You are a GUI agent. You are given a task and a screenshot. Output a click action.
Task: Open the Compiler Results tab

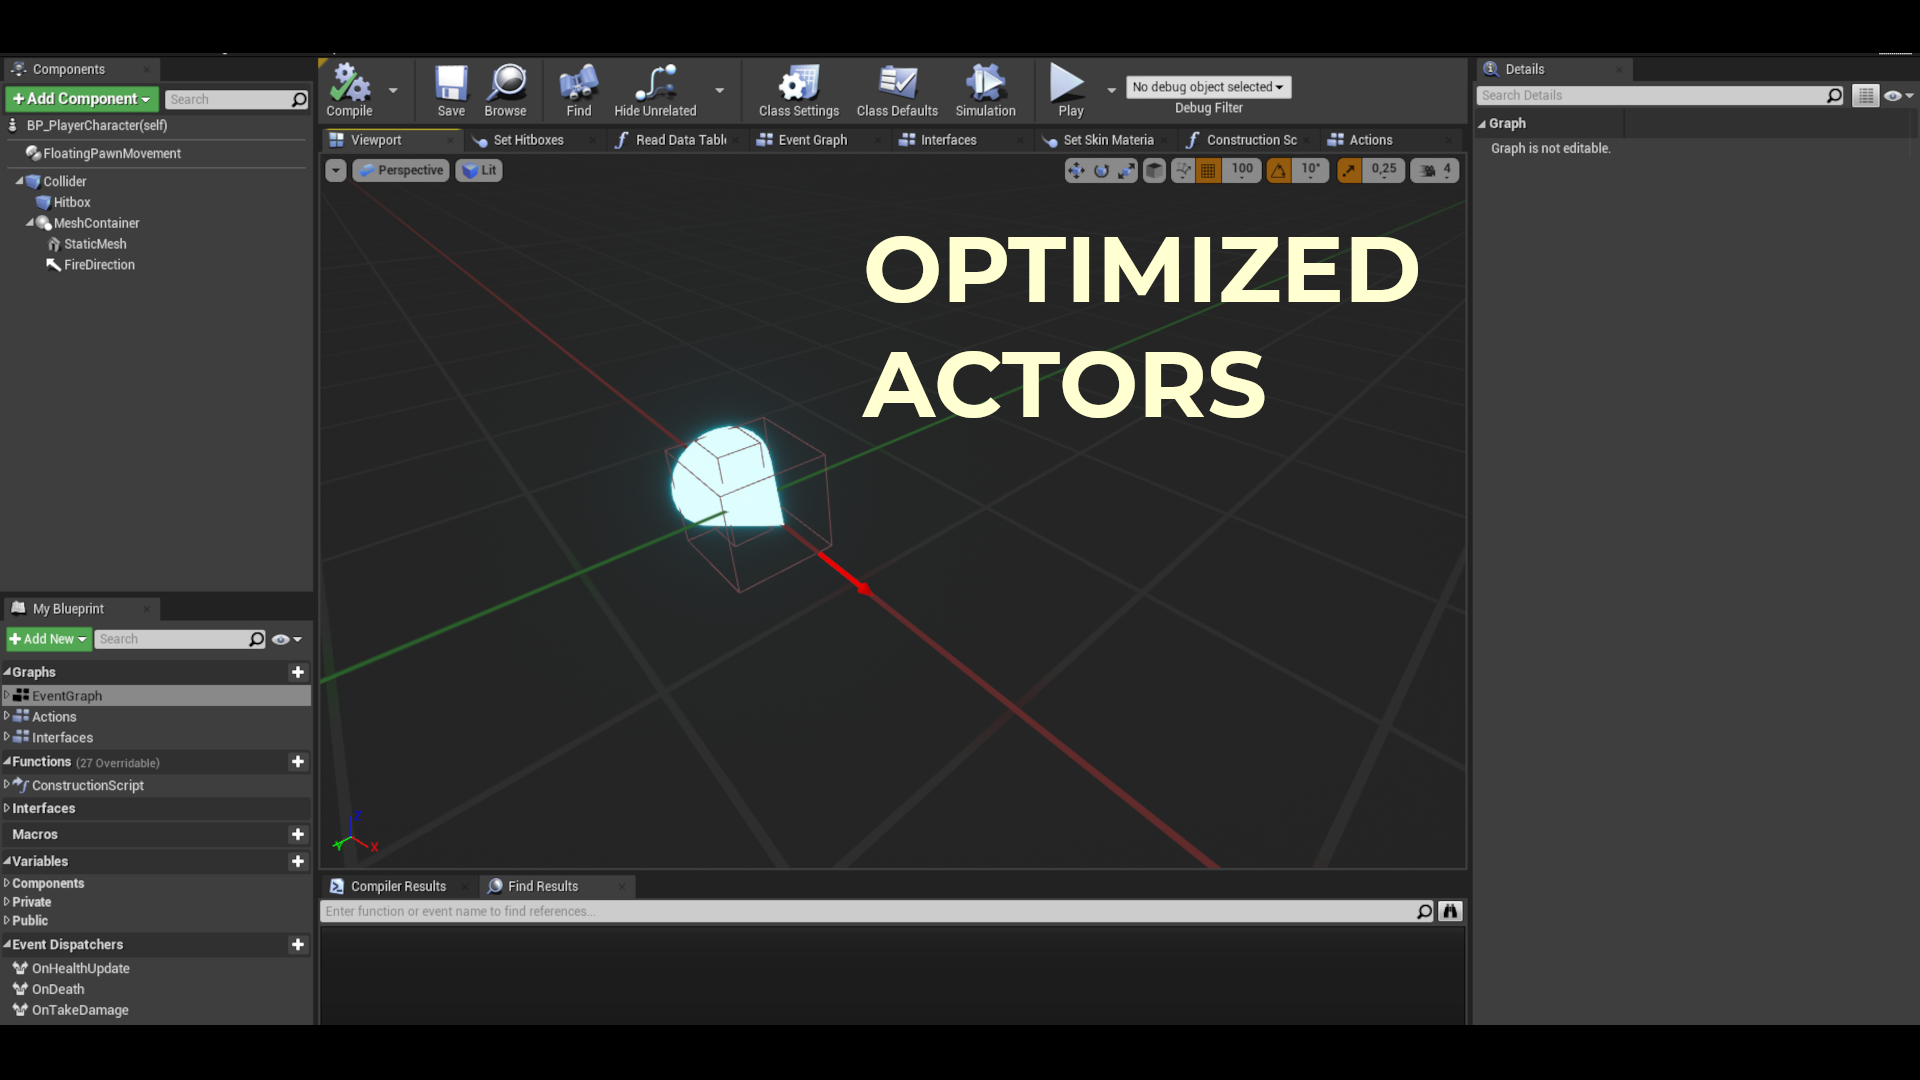(x=397, y=886)
